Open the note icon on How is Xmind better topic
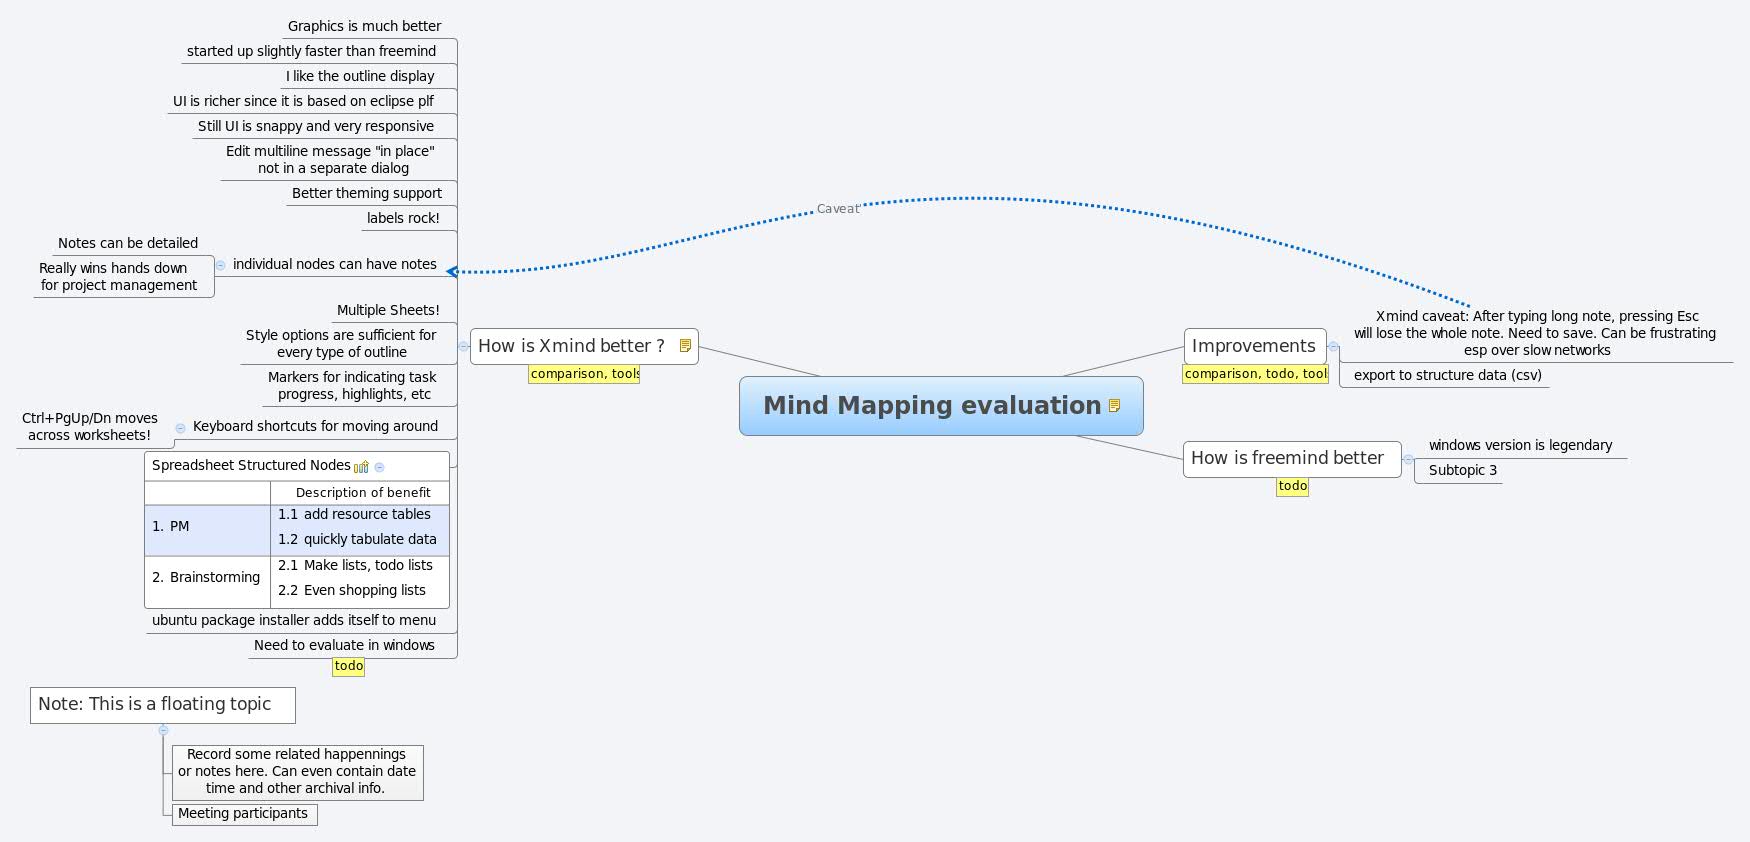Viewport: 1750px width, 842px height. [685, 346]
